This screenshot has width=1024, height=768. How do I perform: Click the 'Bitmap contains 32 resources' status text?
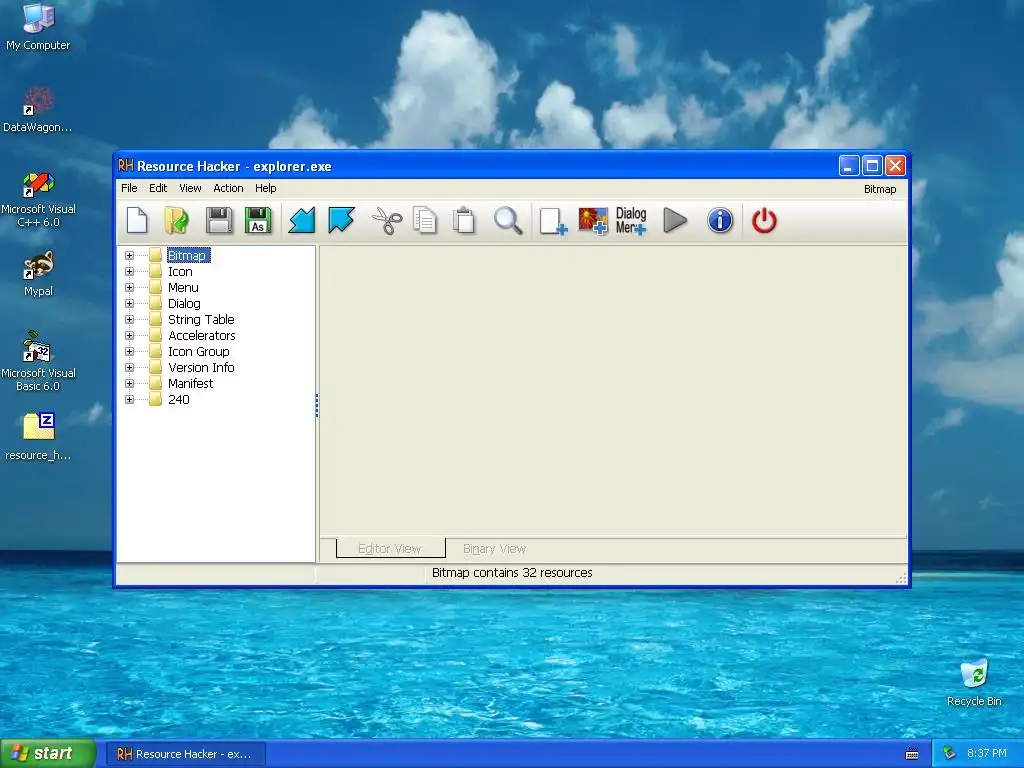512,573
